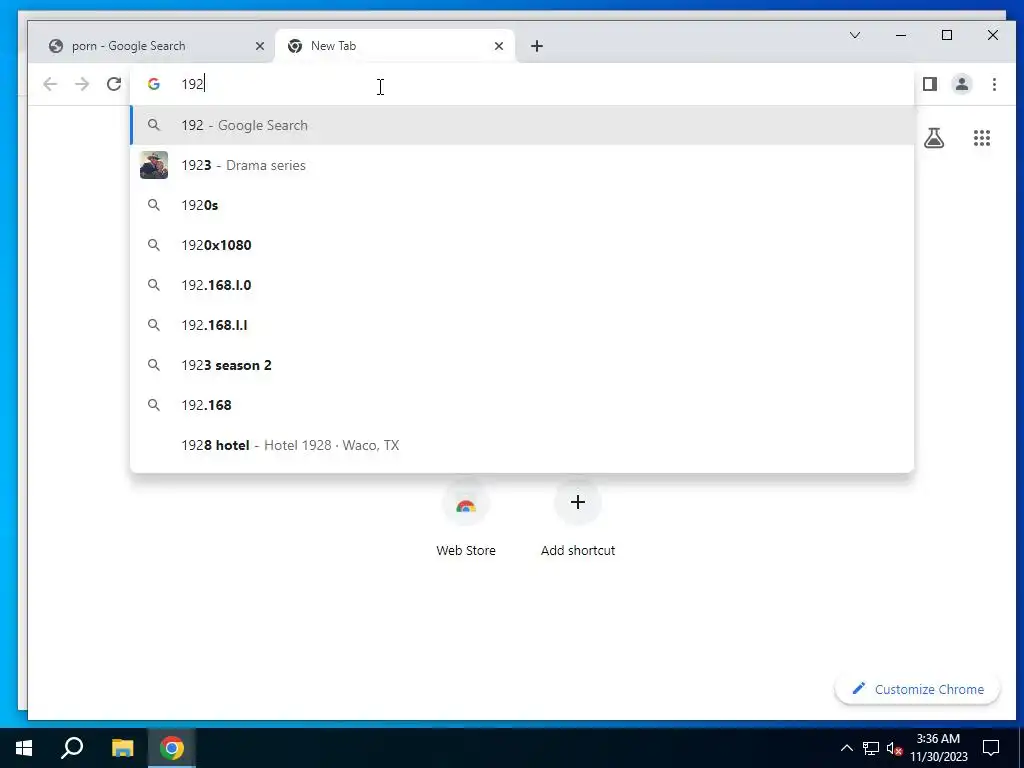Open Chrome's three-dot menu

point(994,84)
